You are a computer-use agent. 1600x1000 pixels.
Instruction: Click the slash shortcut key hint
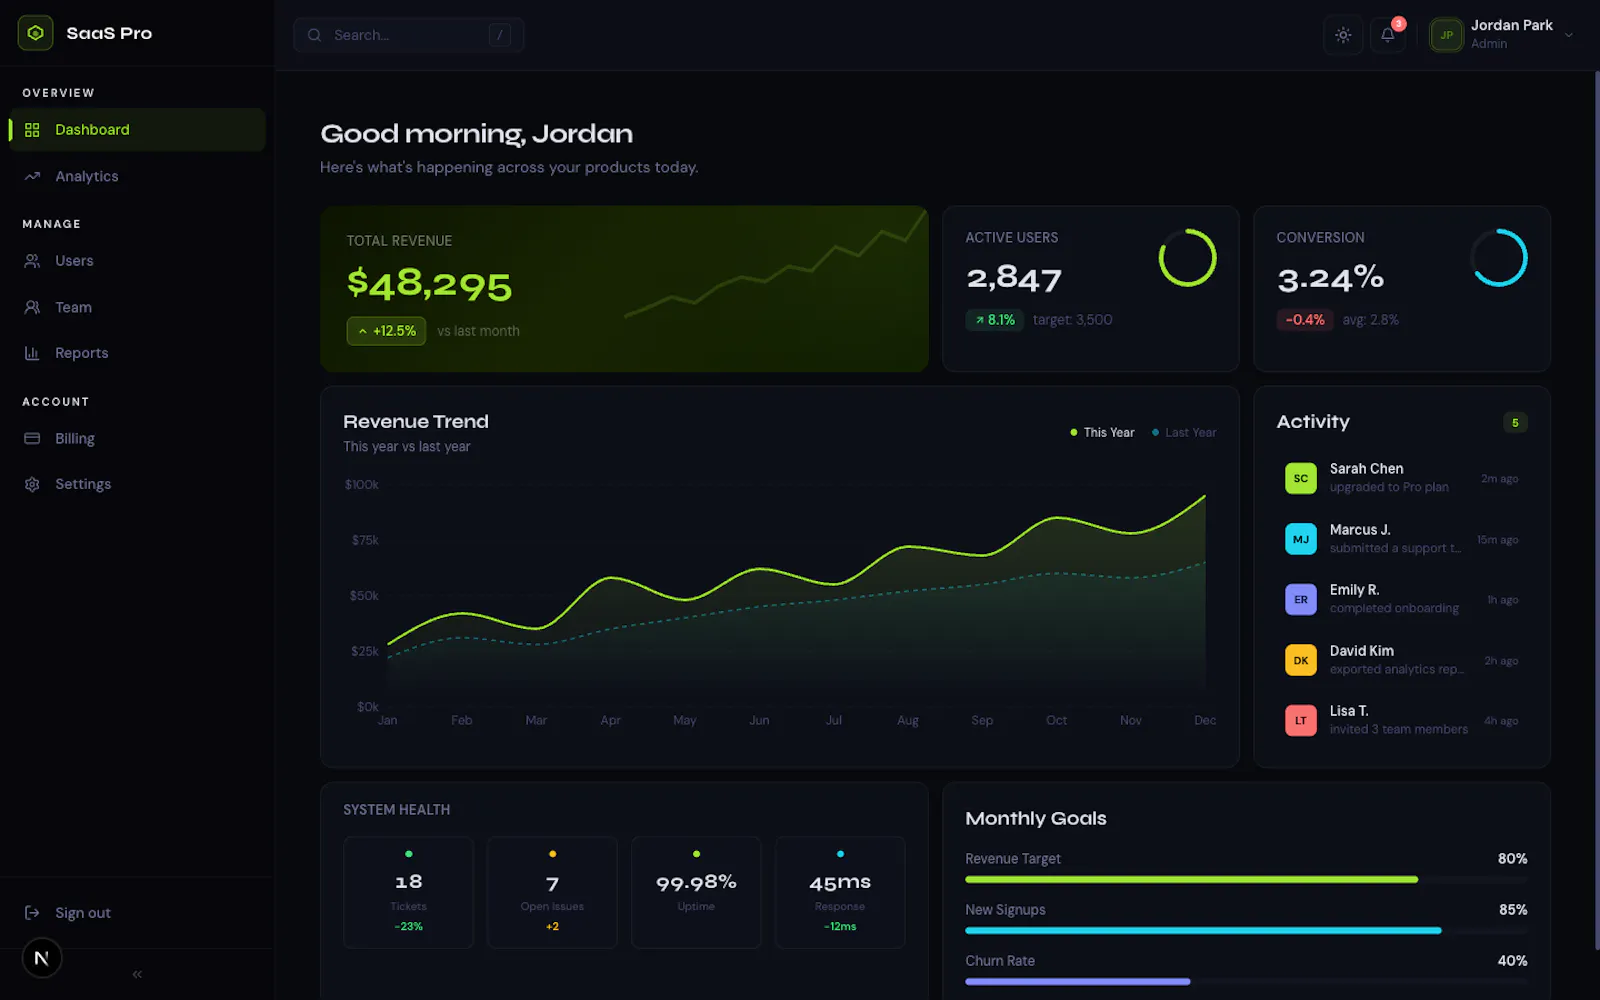tap(499, 35)
